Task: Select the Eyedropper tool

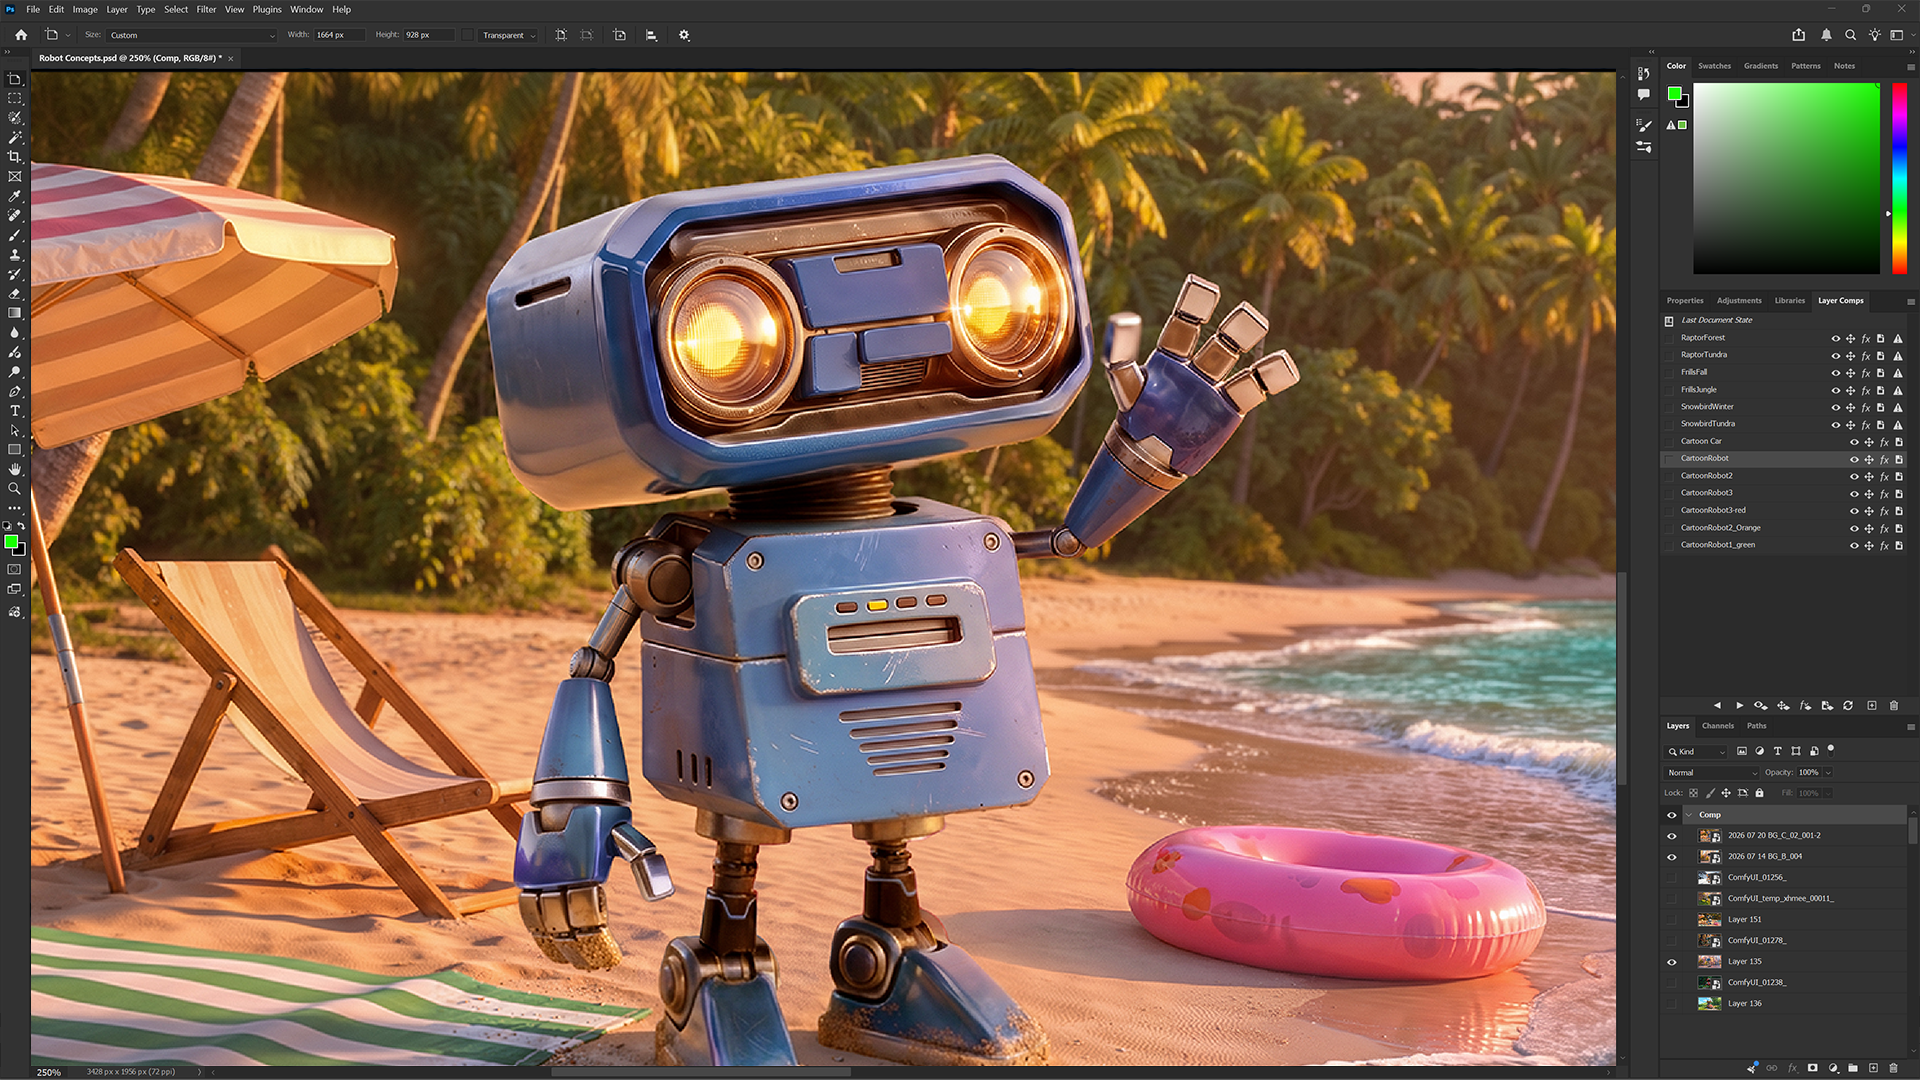Action: pos(15,196)
